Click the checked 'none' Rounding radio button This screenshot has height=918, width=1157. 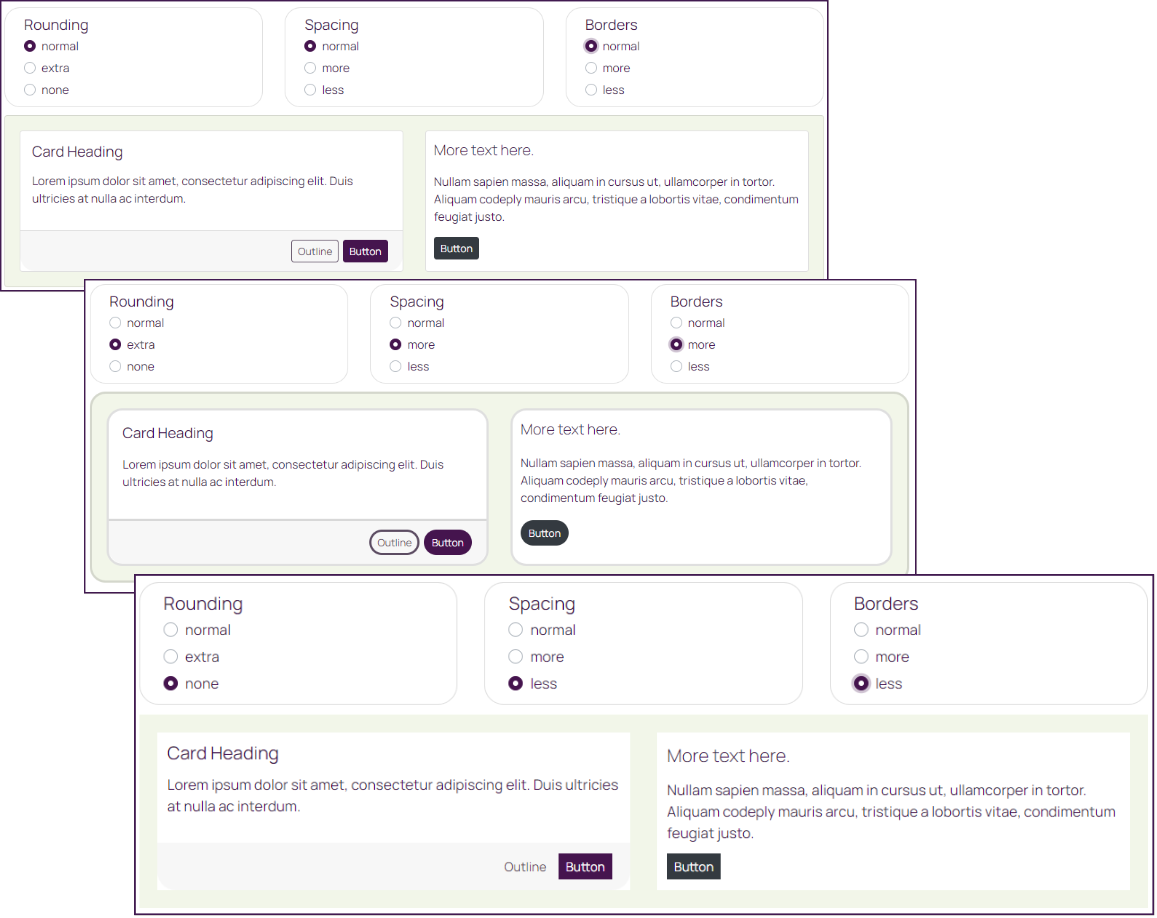(x=171, y=684)
